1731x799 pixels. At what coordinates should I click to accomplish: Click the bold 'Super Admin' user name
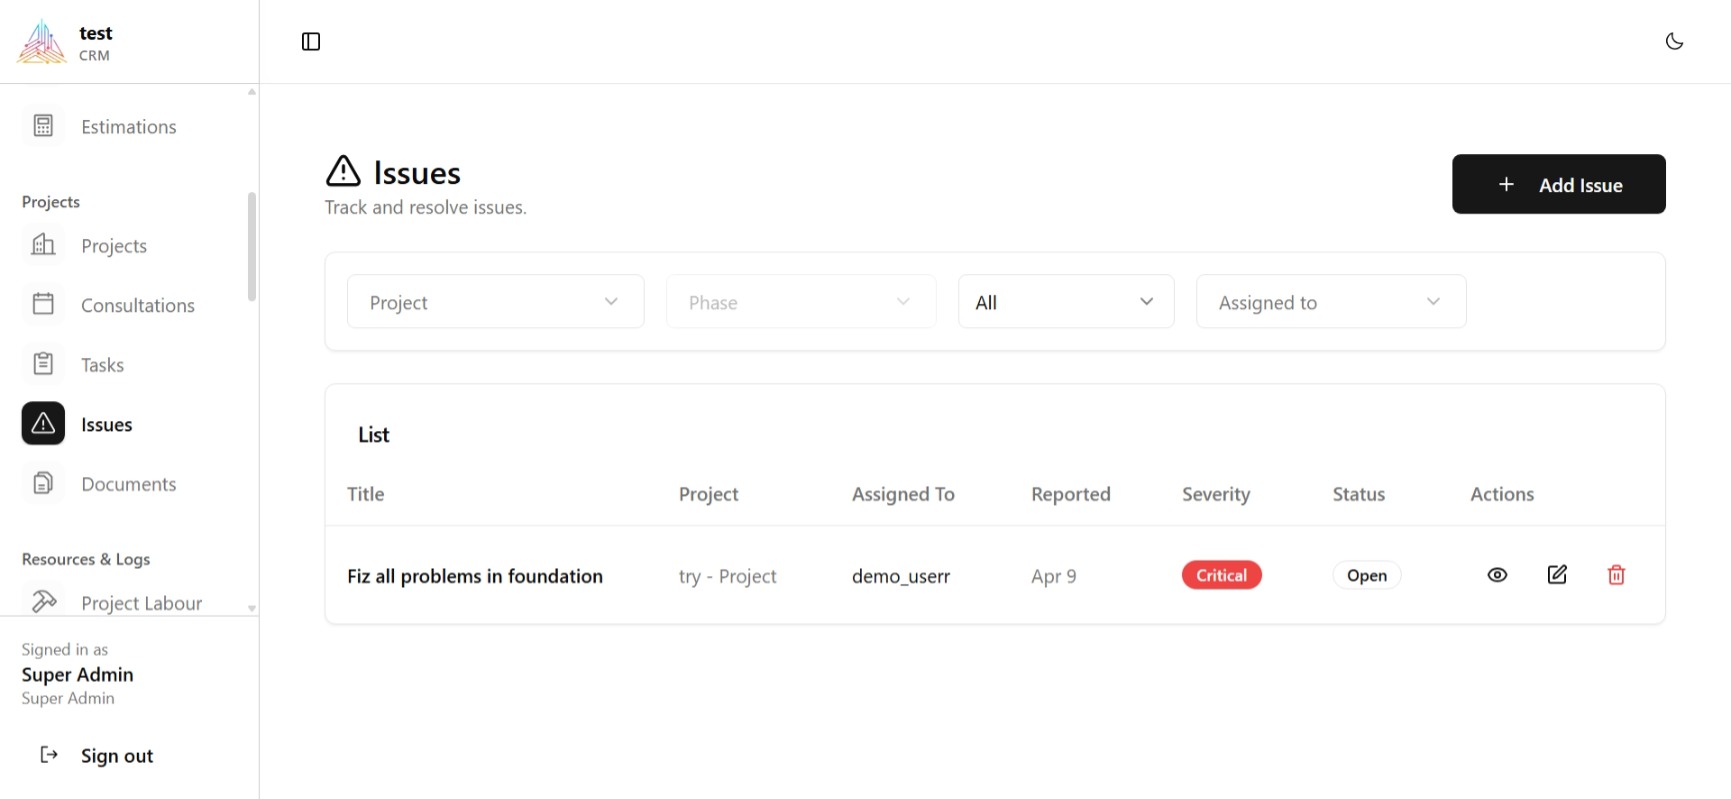pyautogui.click(x=77, y=675)
